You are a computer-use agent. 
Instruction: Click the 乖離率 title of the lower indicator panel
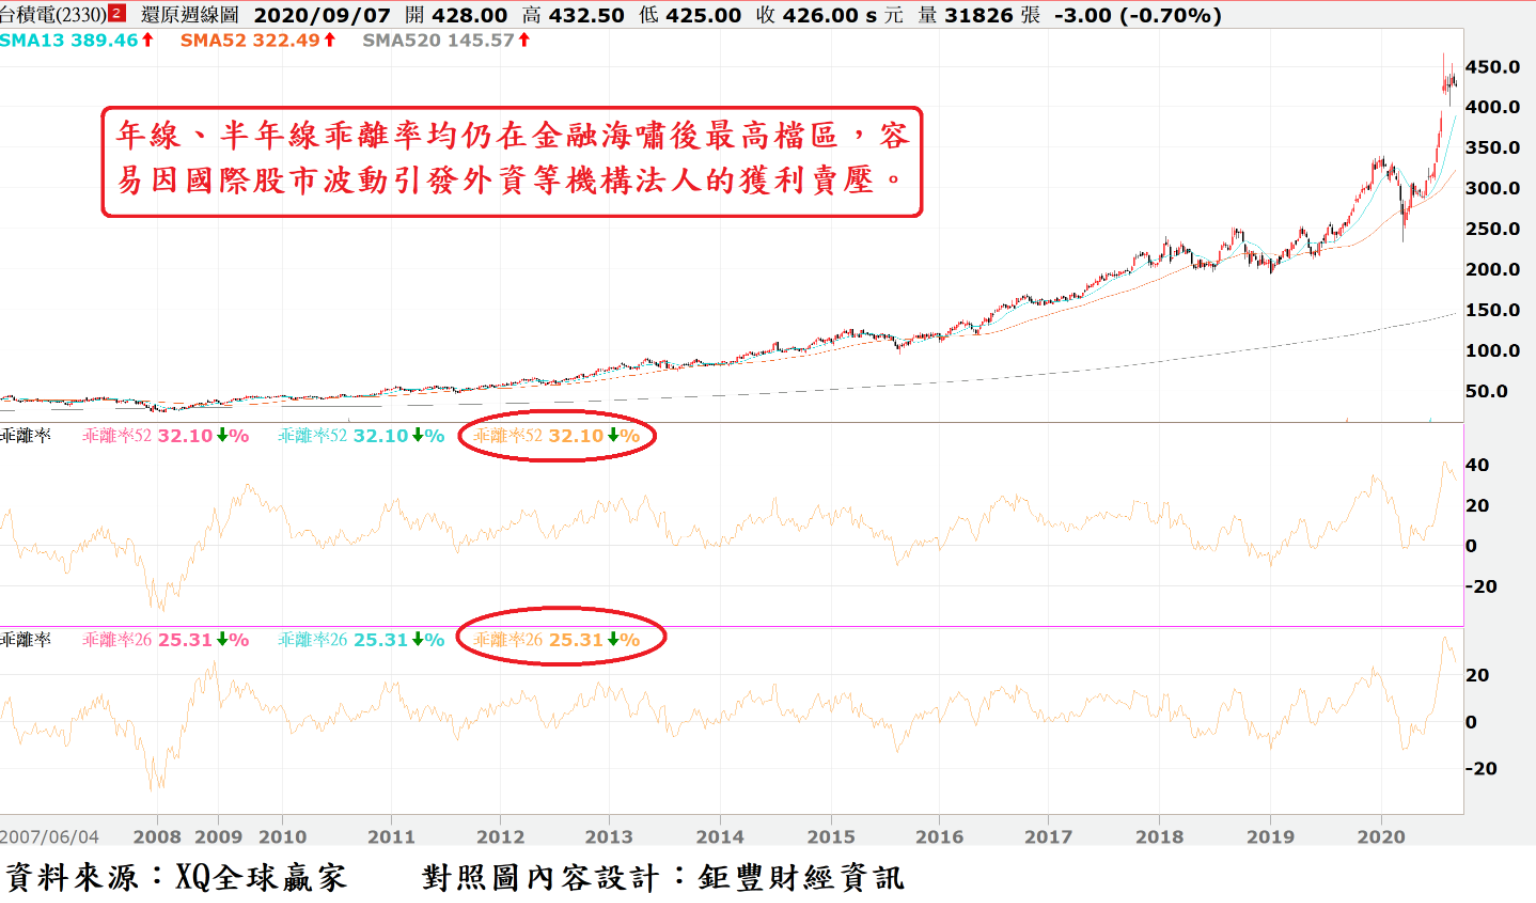26,640
